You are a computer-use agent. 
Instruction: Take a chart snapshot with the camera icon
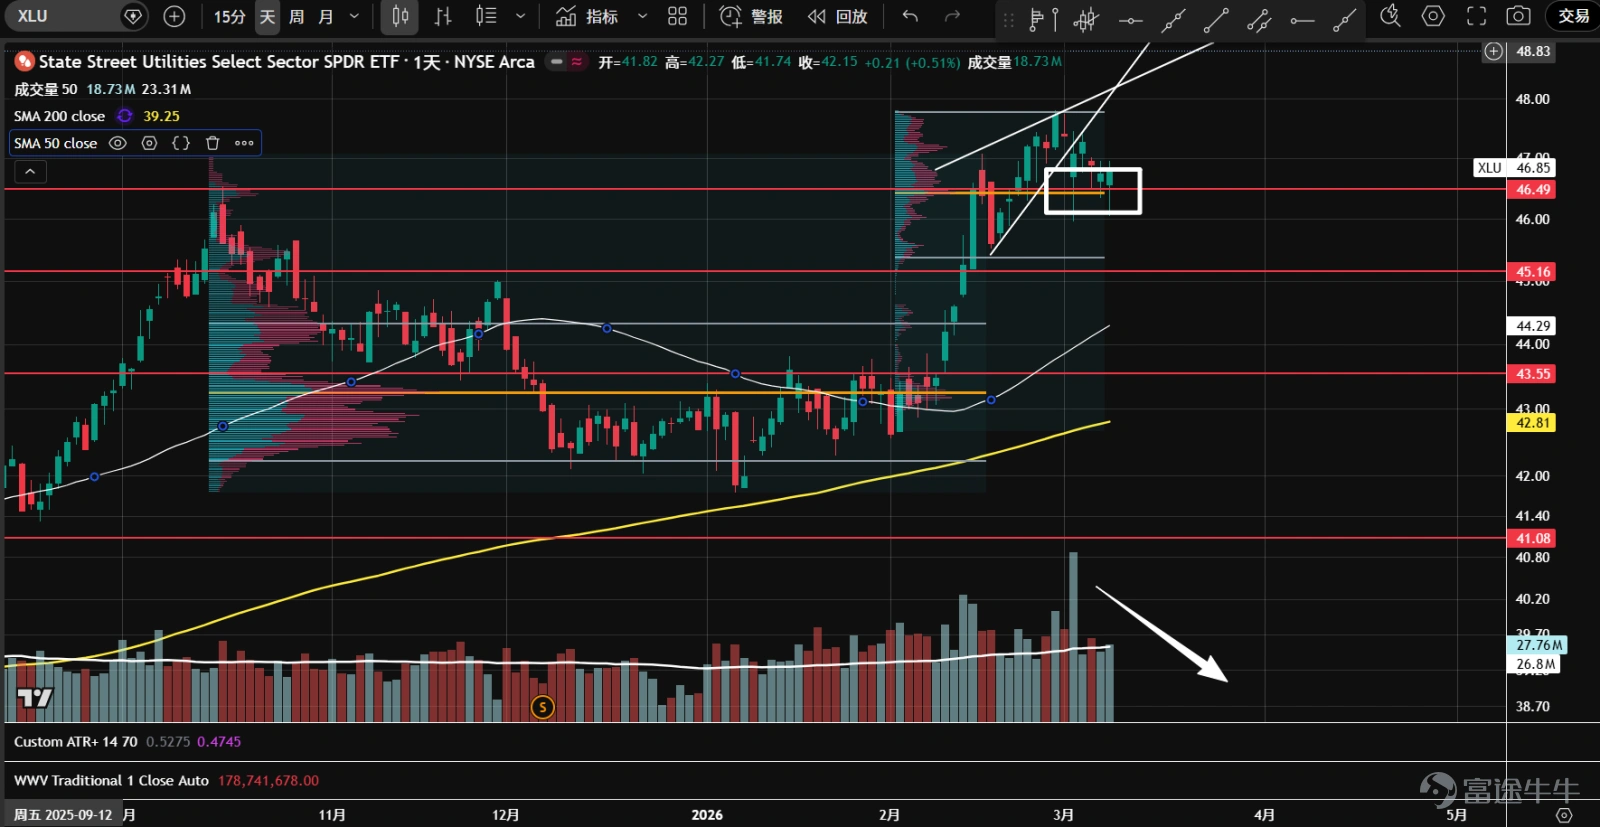pyautogui.click(x=1518, y=16)
